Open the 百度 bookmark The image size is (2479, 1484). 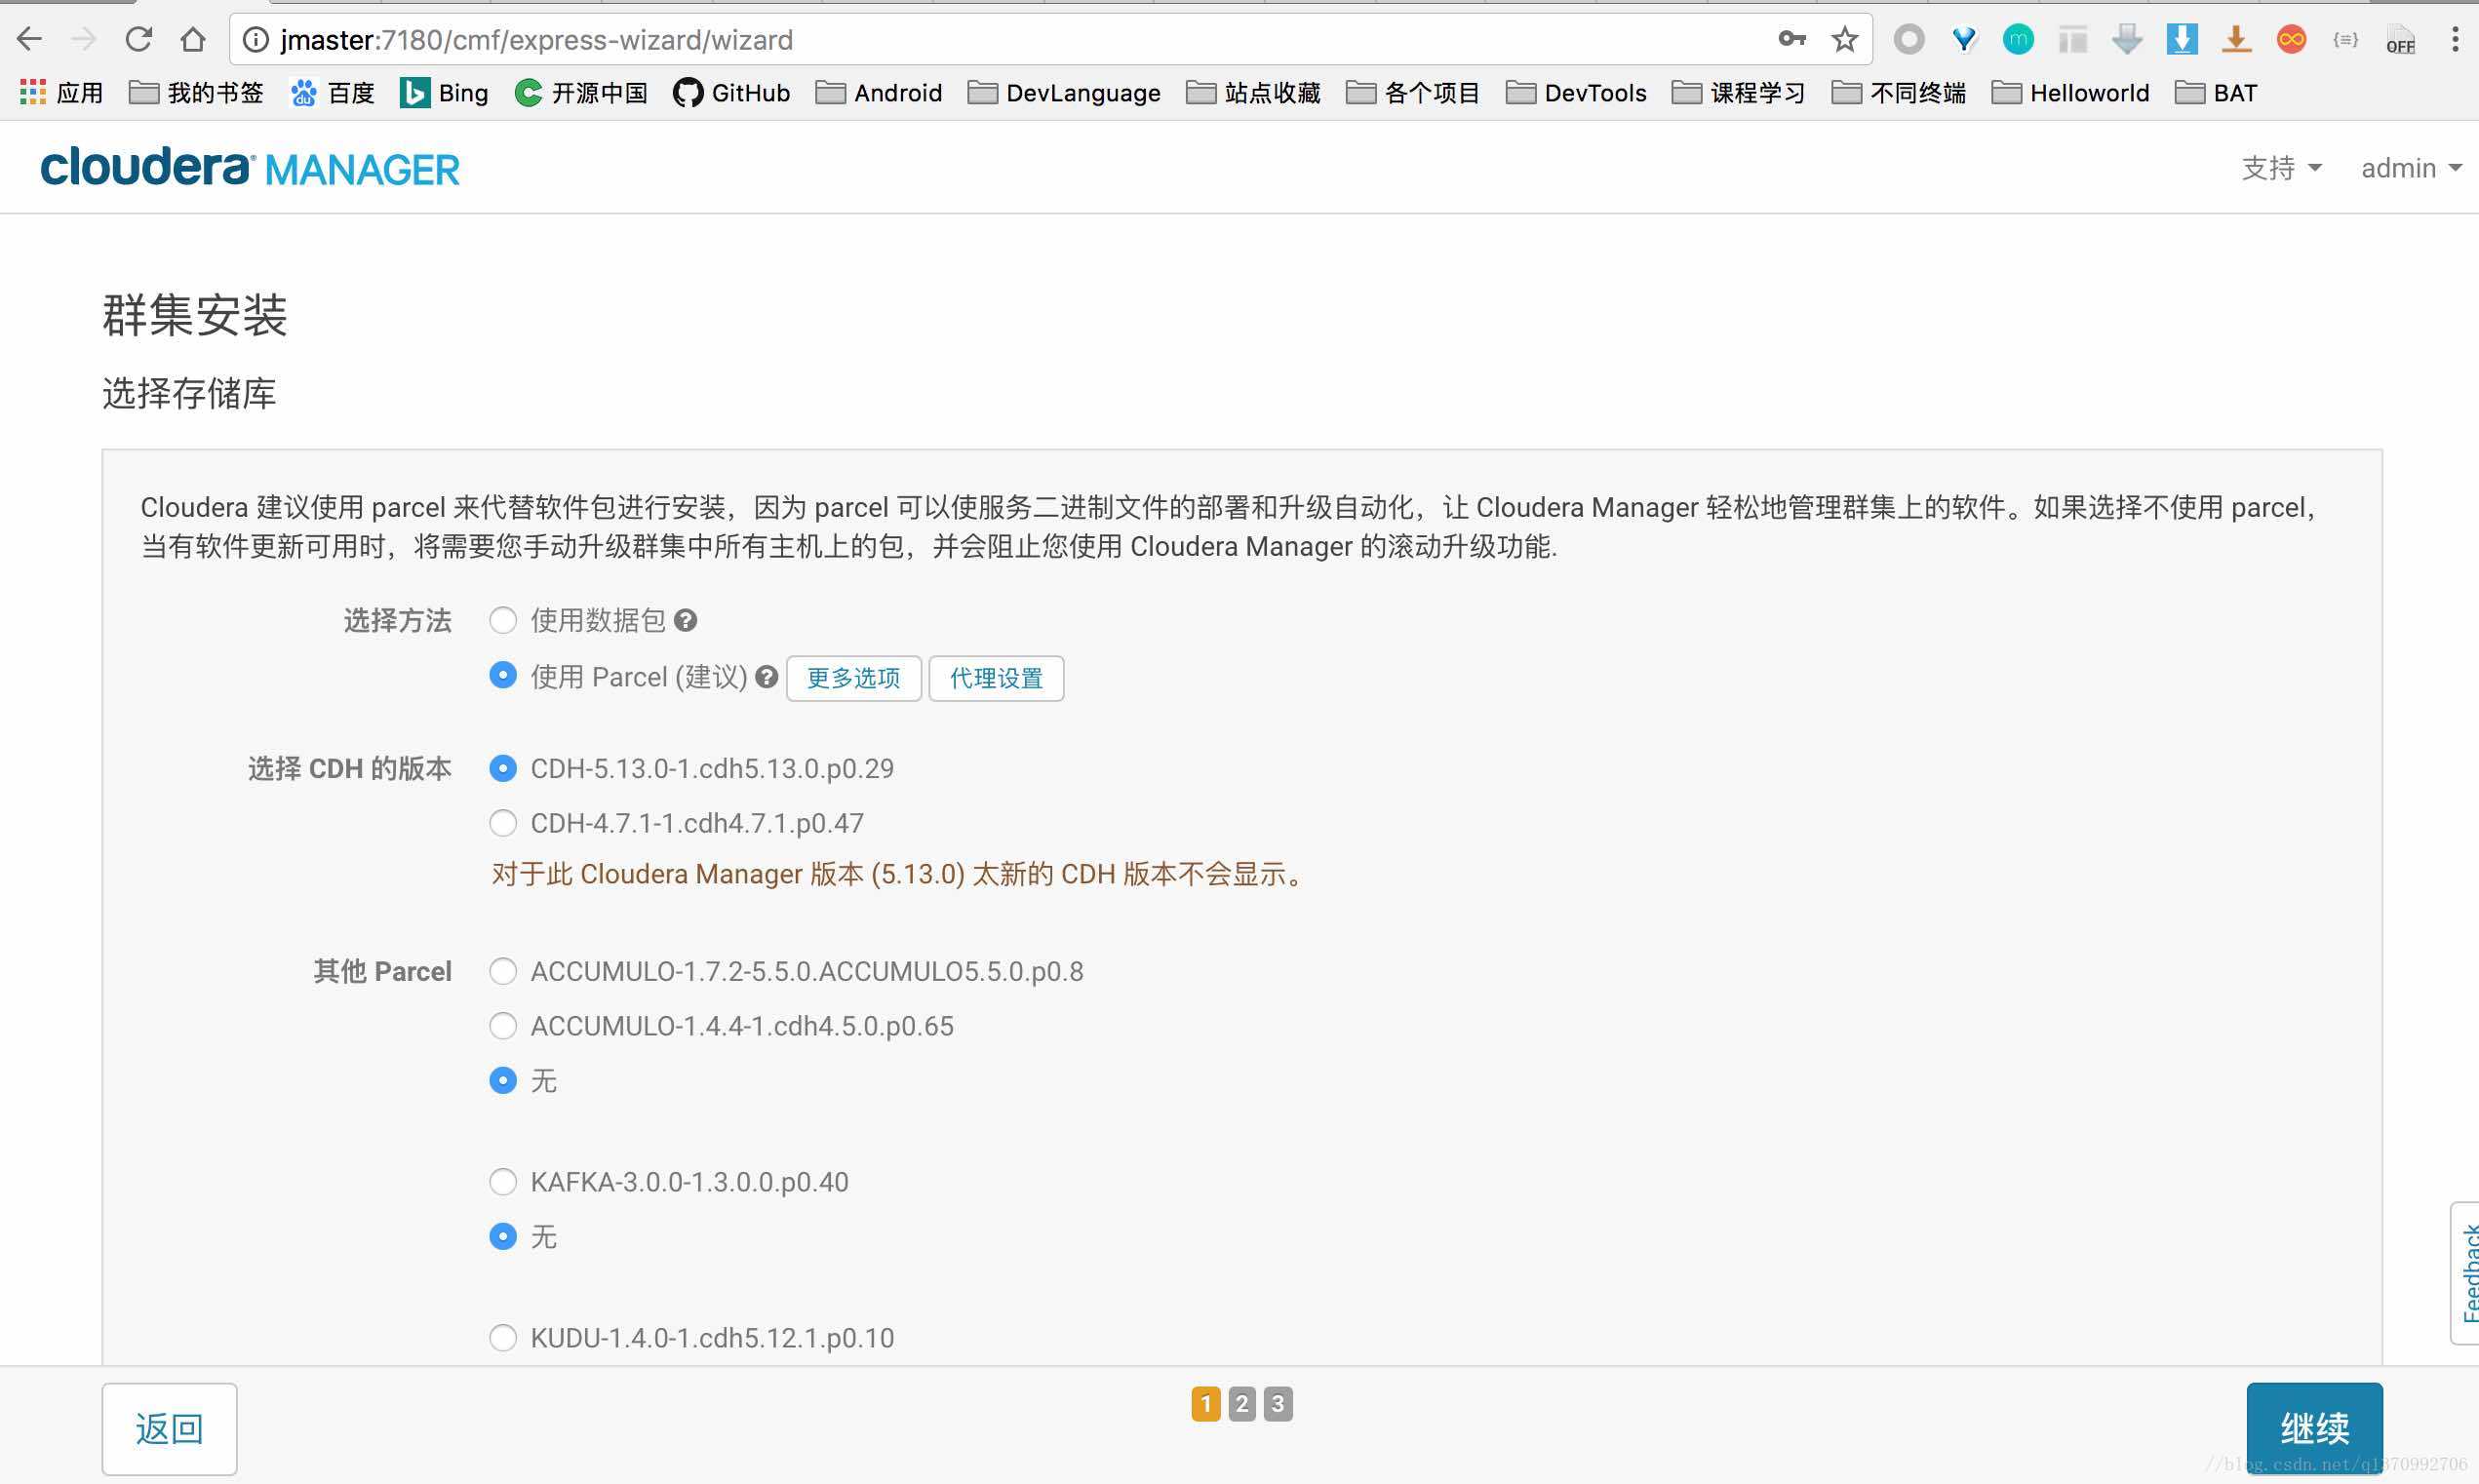[x=332, y=93]
